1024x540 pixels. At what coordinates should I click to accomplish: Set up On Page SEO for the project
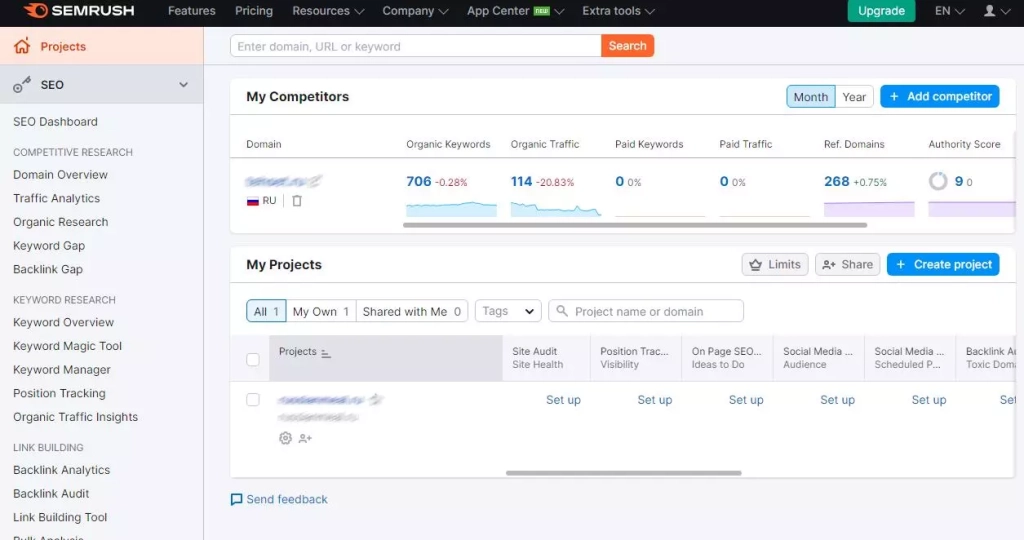click(x=746, y=400)
